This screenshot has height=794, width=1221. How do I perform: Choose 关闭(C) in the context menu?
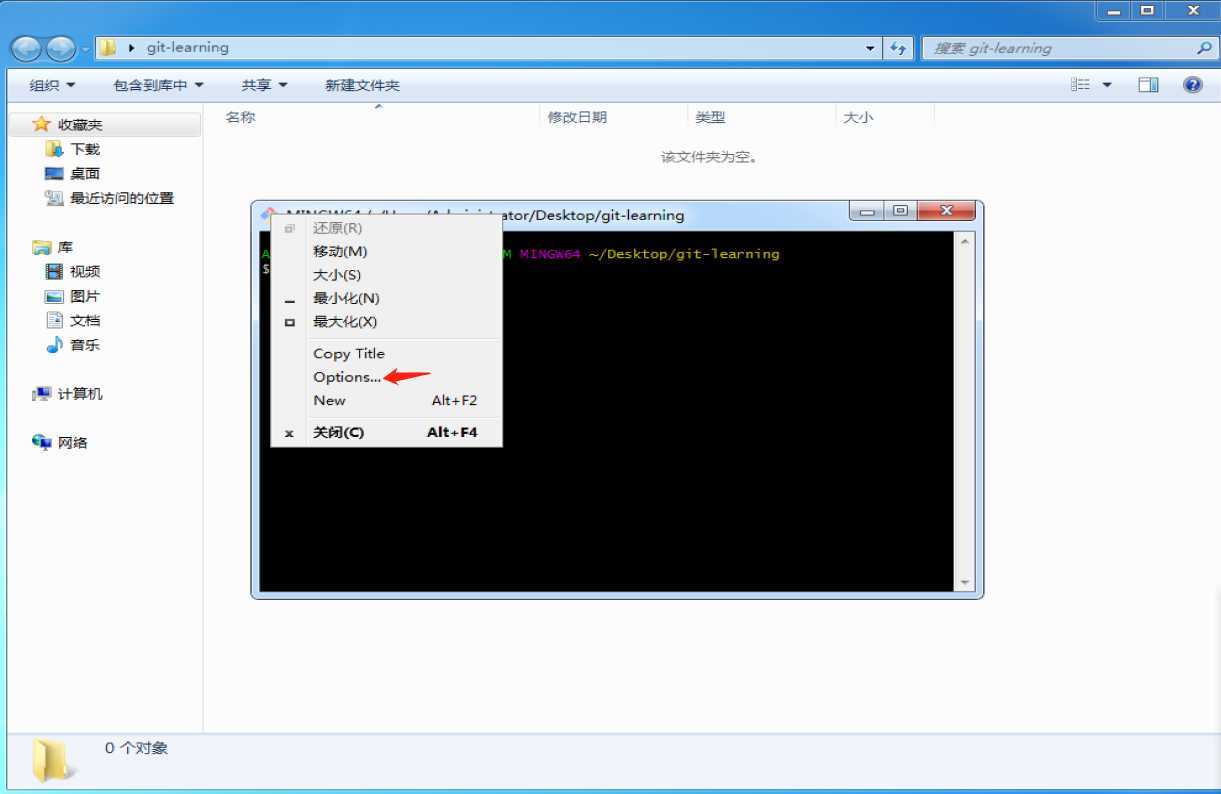point(338,432)
